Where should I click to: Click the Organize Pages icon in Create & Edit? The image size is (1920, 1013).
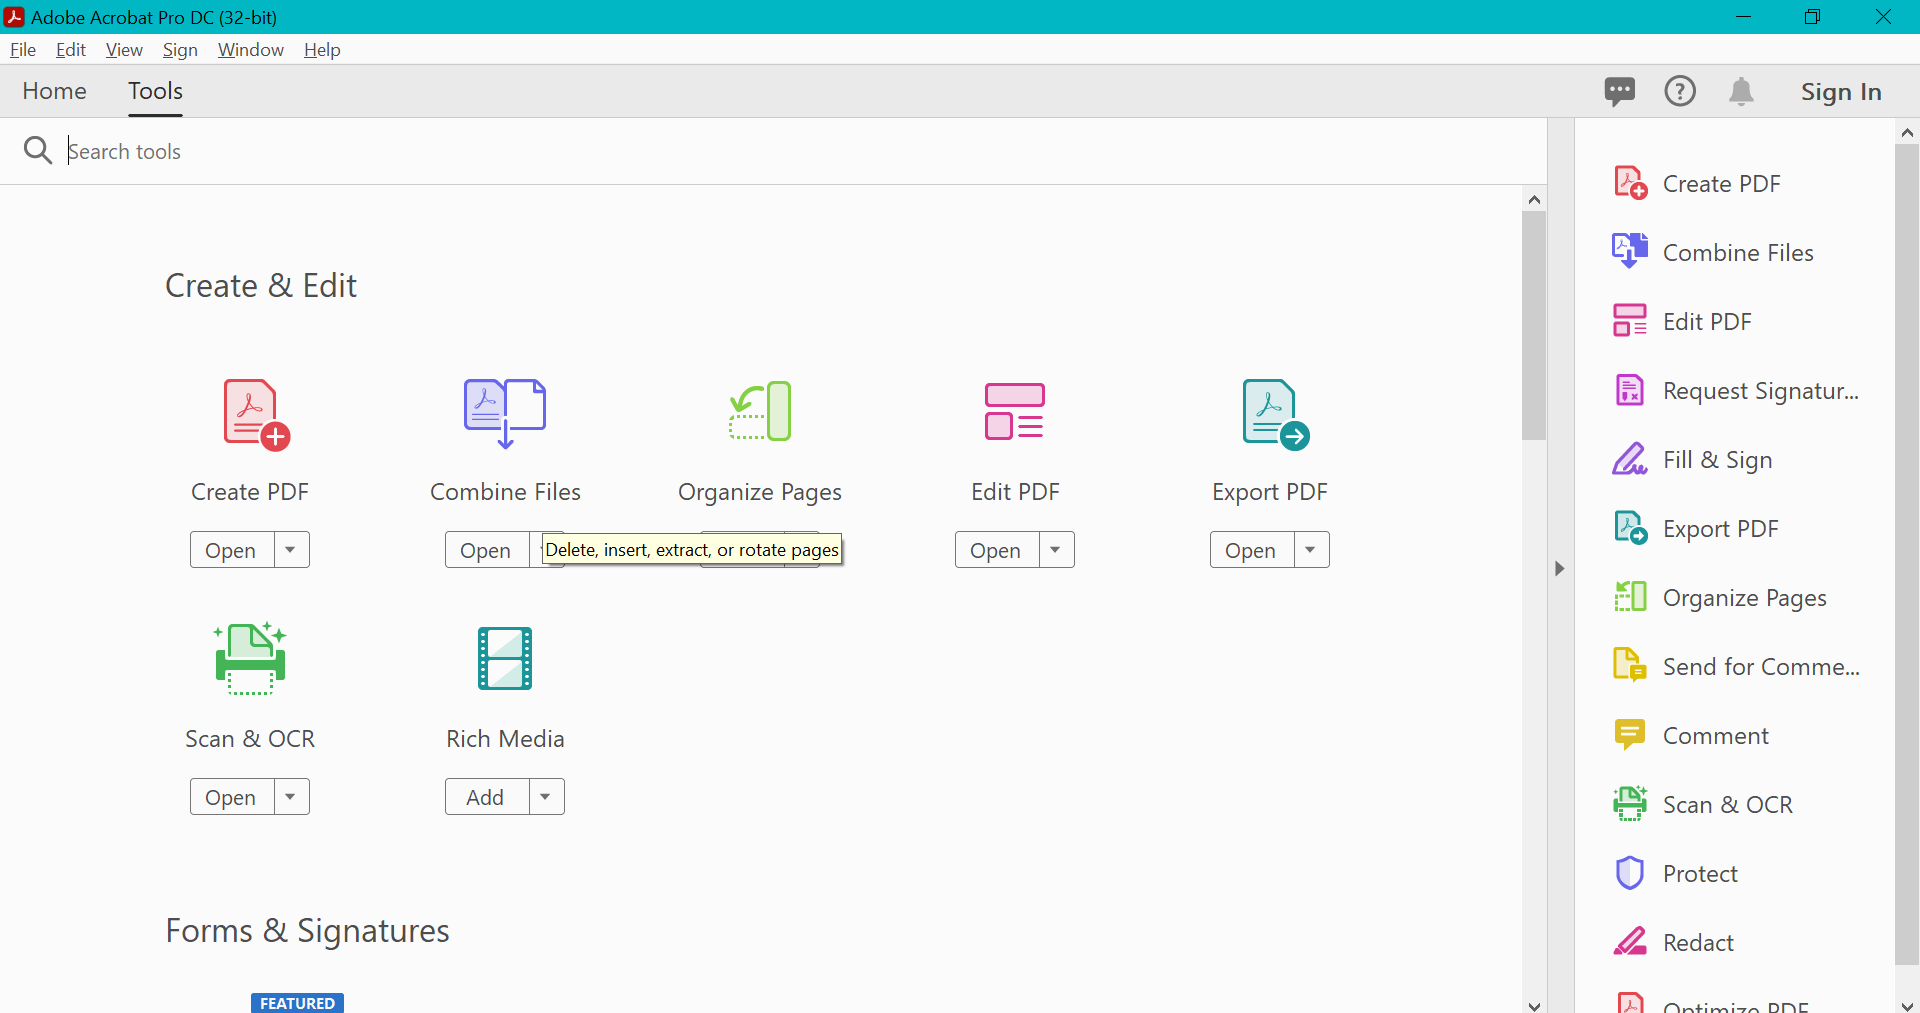(x=760, y=412)
